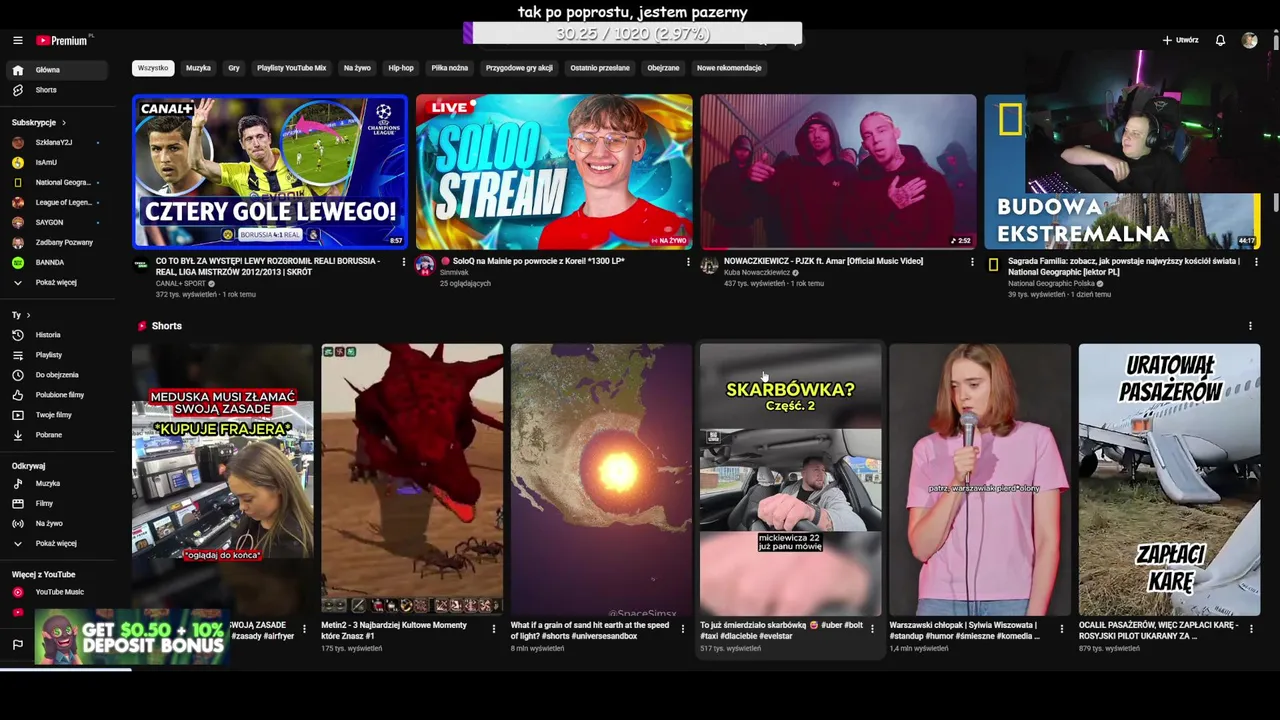
Task: Open options menu for SoloQ stream
Action: pyautogui.click(x=688, y=262)
